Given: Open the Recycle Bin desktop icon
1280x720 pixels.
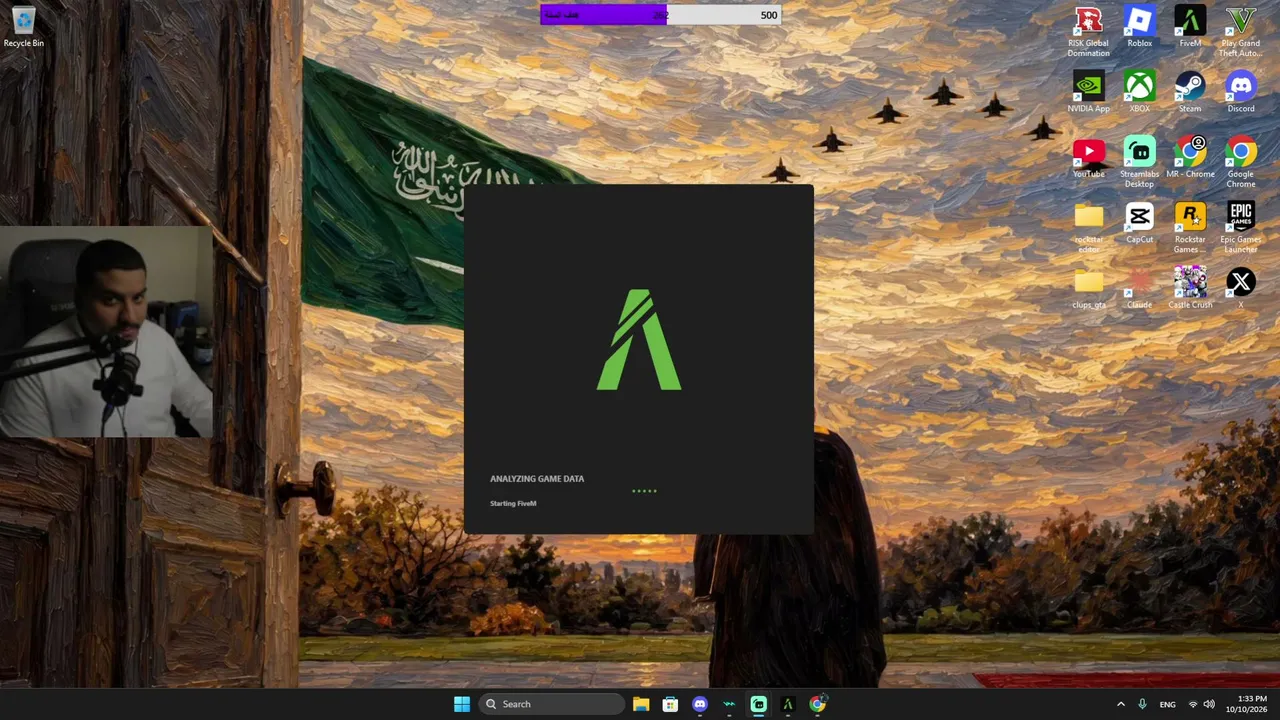Looking at the screenshot, I should [23, 27].
